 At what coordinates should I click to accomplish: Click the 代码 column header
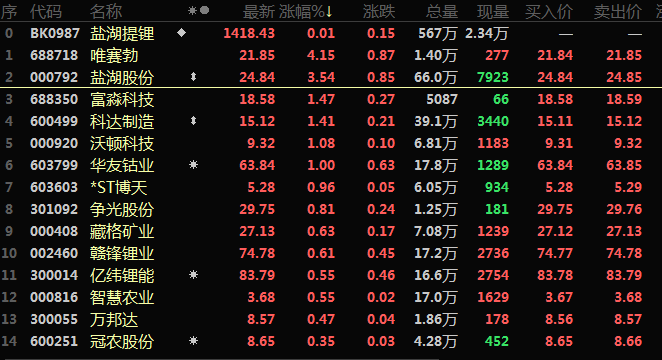(x=46, y=11)
